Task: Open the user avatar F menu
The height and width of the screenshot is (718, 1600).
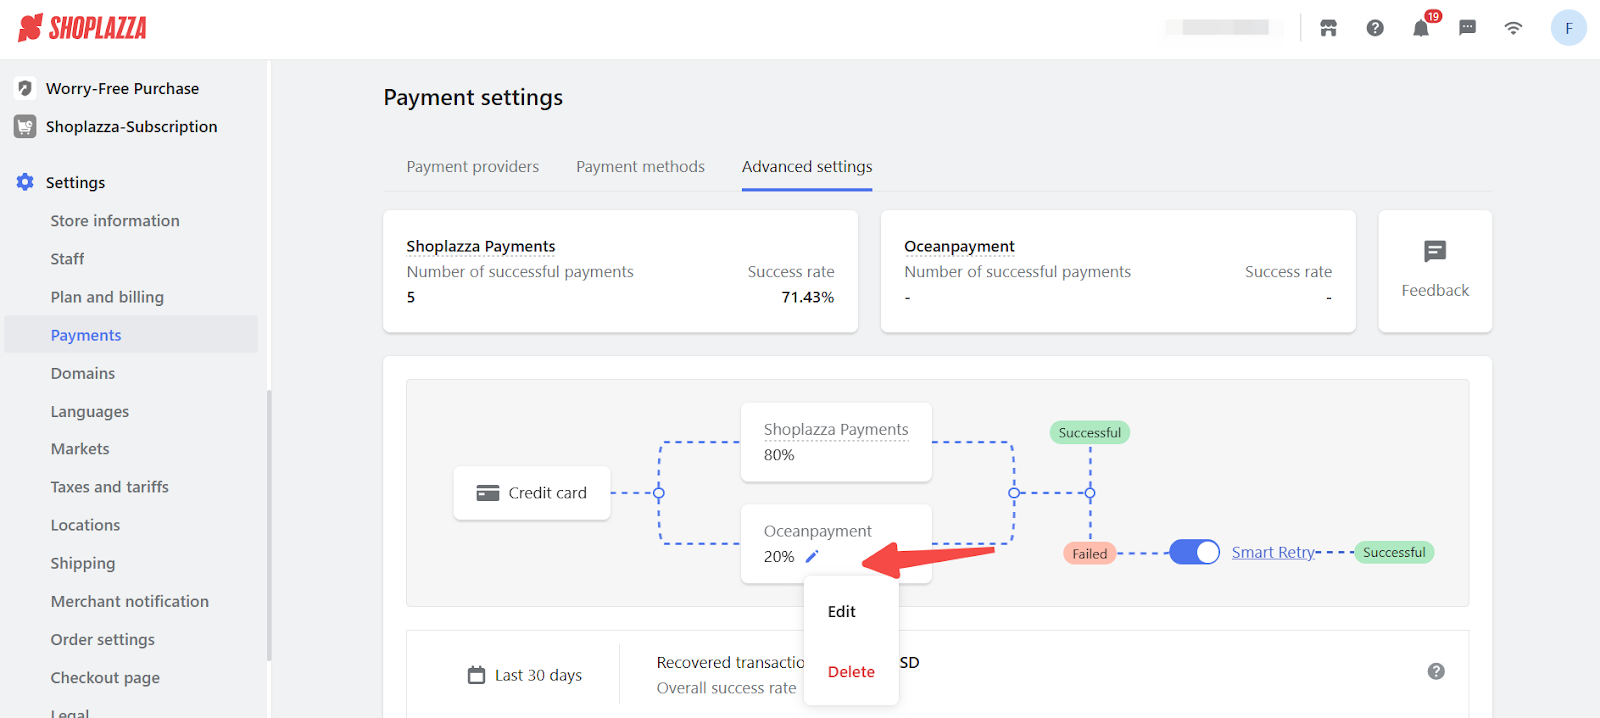Action: click(x=1568, y=28)
